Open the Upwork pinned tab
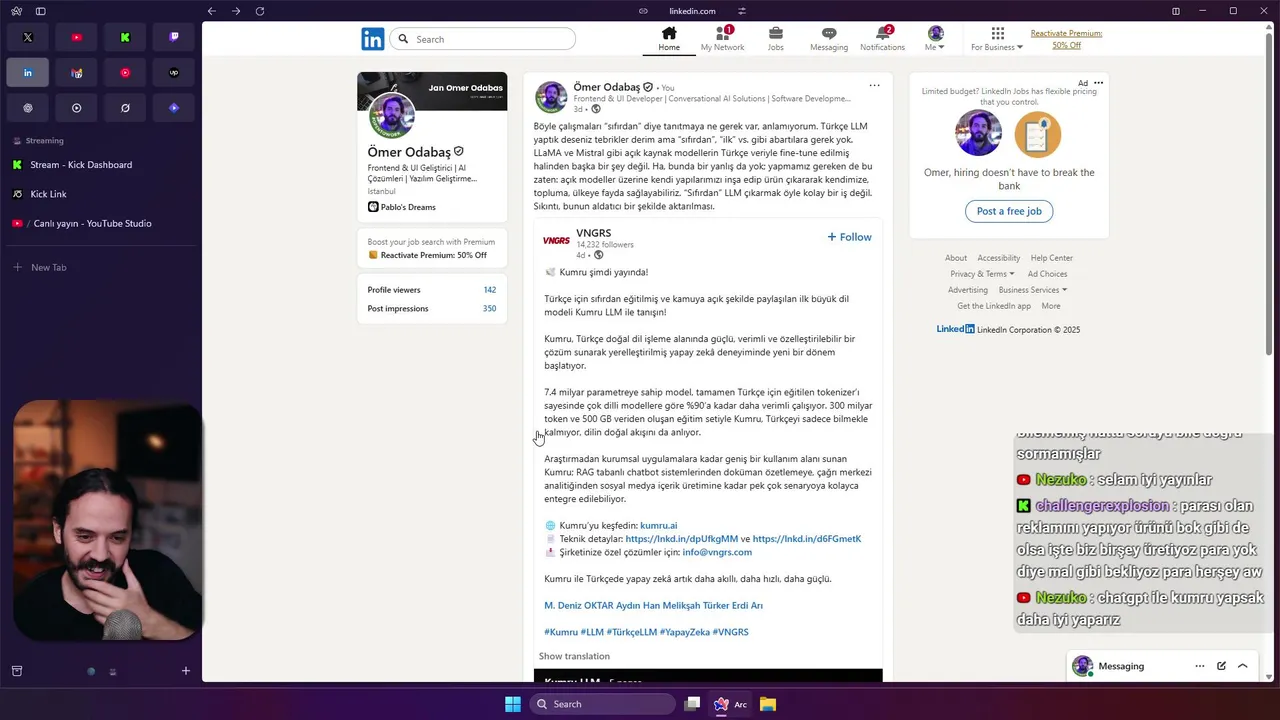Image resolution: width=1280 pixels, height=720 pixels. point(174,73)
